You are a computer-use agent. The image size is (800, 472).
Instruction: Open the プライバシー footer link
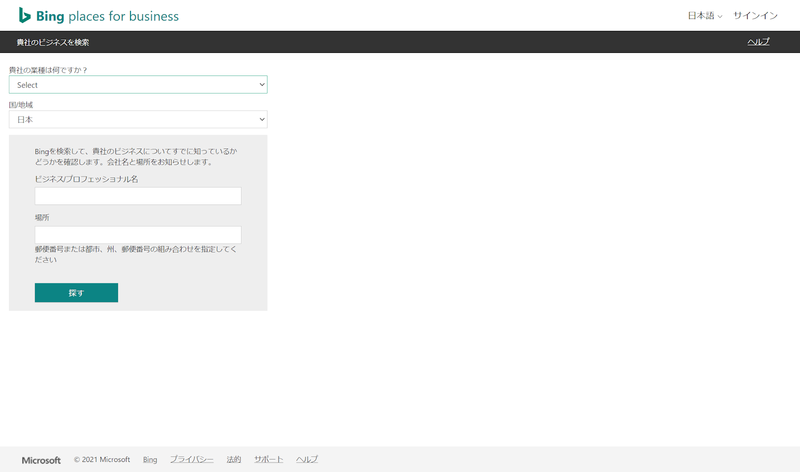[x=192, y=459]
